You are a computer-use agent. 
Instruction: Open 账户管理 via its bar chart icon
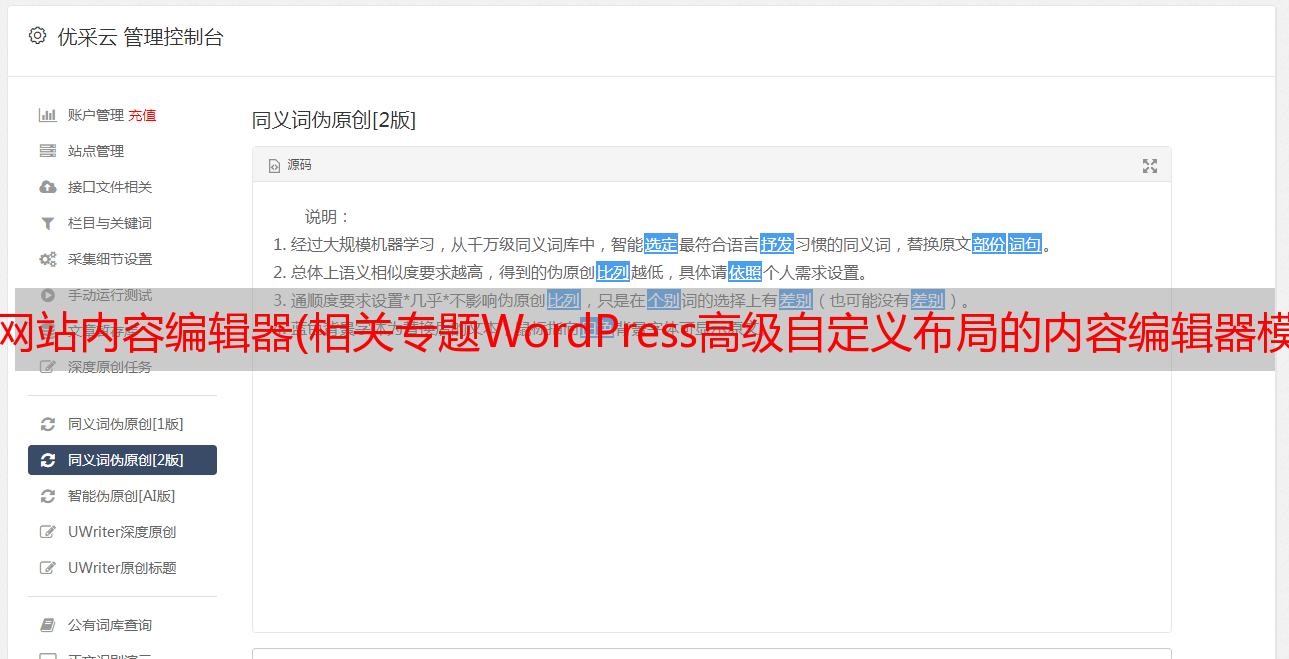(x=47, y=115)
